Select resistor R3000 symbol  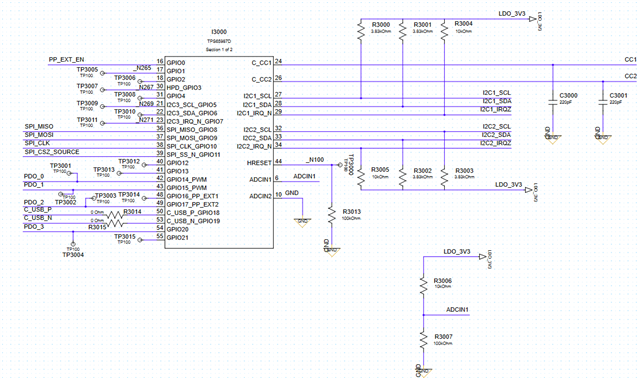tap(361, 31)
